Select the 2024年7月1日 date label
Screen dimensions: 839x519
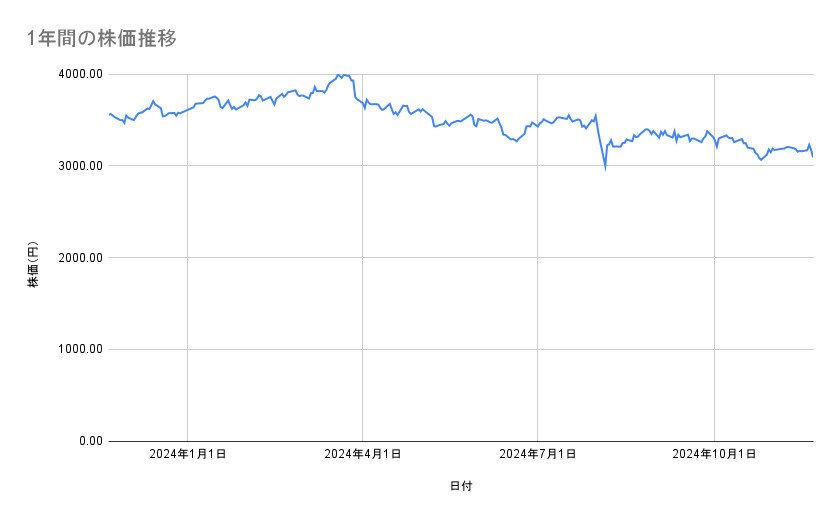tap(537, 454)
